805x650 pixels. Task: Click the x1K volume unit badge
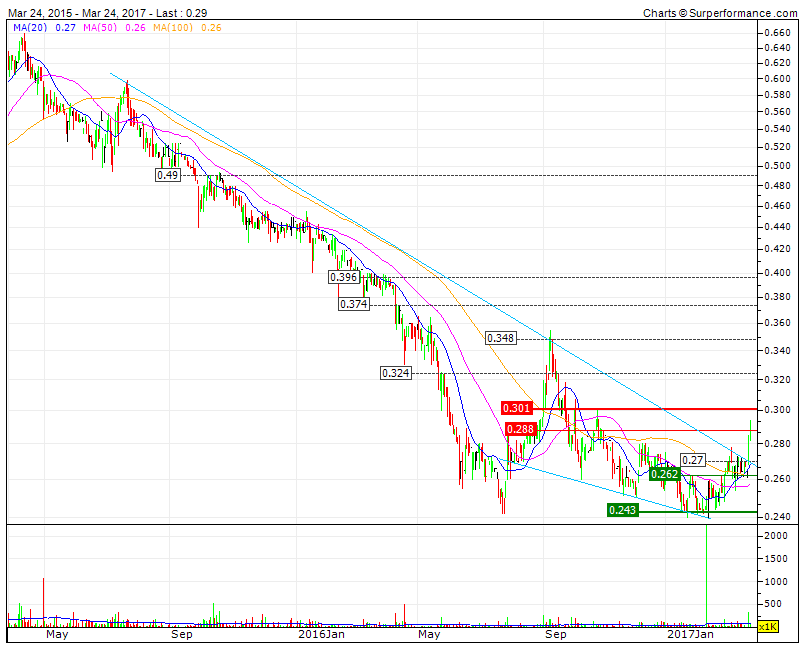pyautogui.click(x=769, y=626)
